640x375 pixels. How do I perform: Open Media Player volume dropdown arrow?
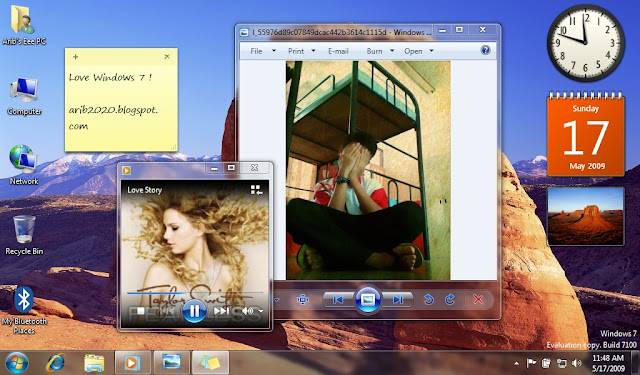point(261,311)
